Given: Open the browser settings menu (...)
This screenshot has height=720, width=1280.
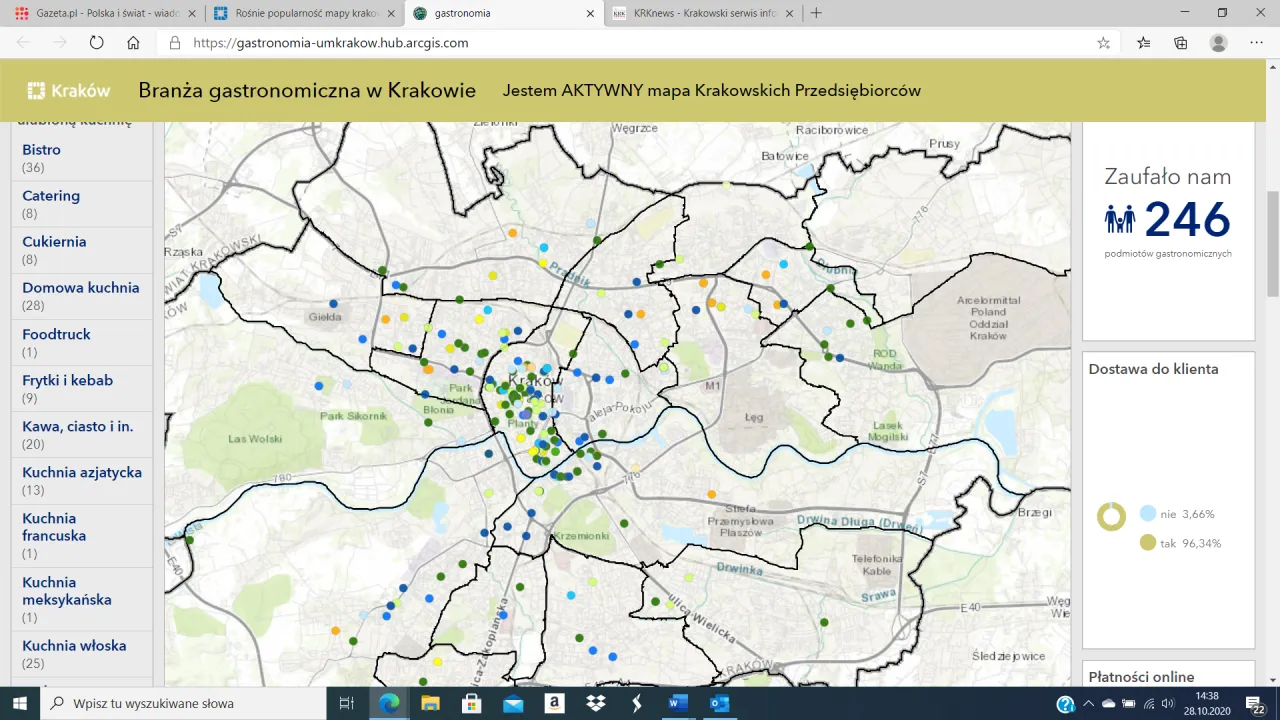Looking at the screenshot, I should coord(1256,43).
